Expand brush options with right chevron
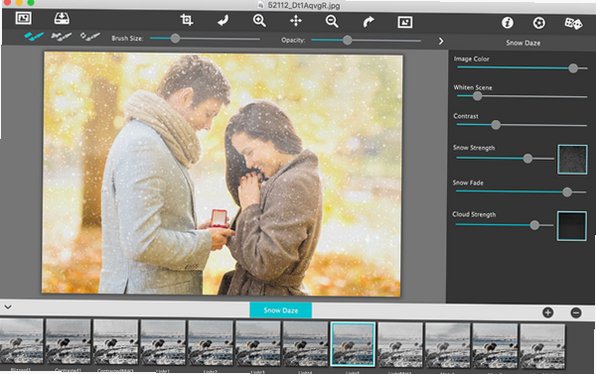596x374 pixels. click(441, 41)
